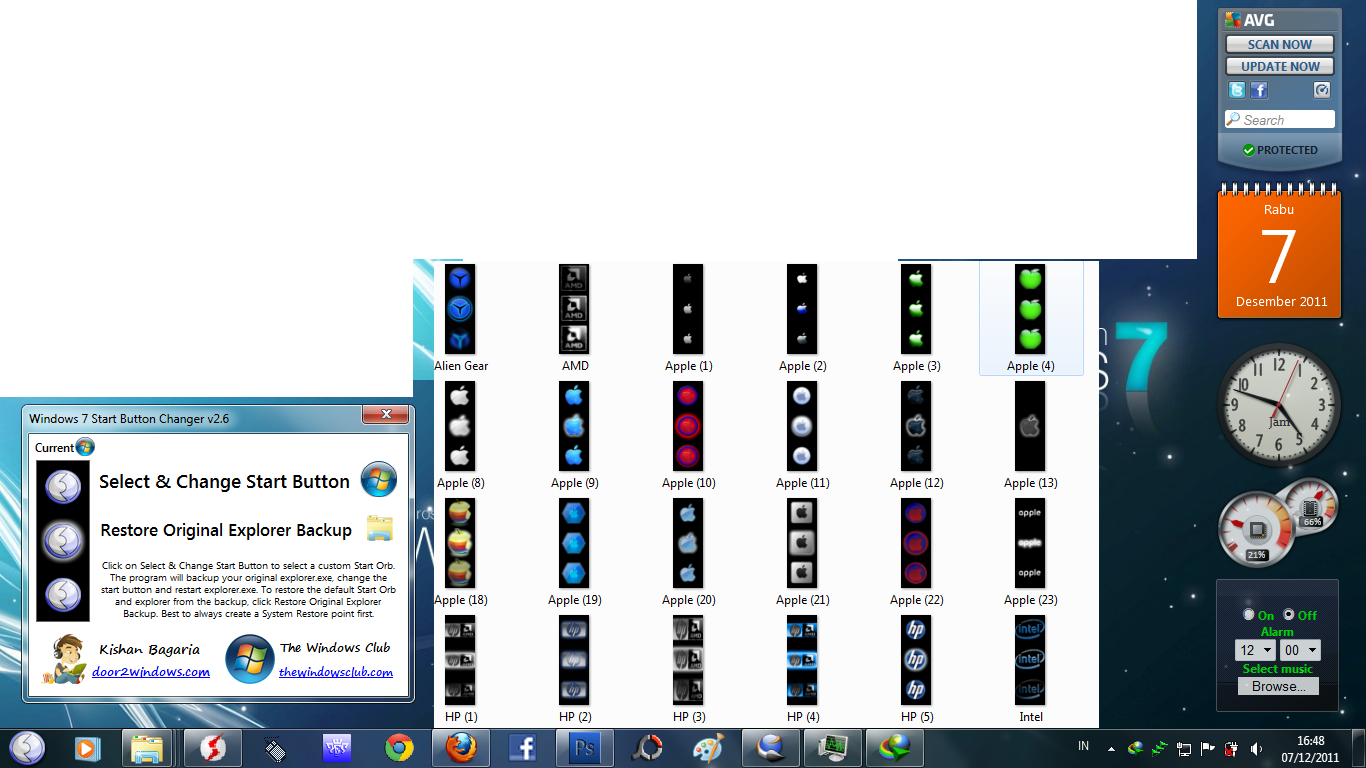
Task: Click AVG gadget Update Now button
Action: click(1280, 66)
